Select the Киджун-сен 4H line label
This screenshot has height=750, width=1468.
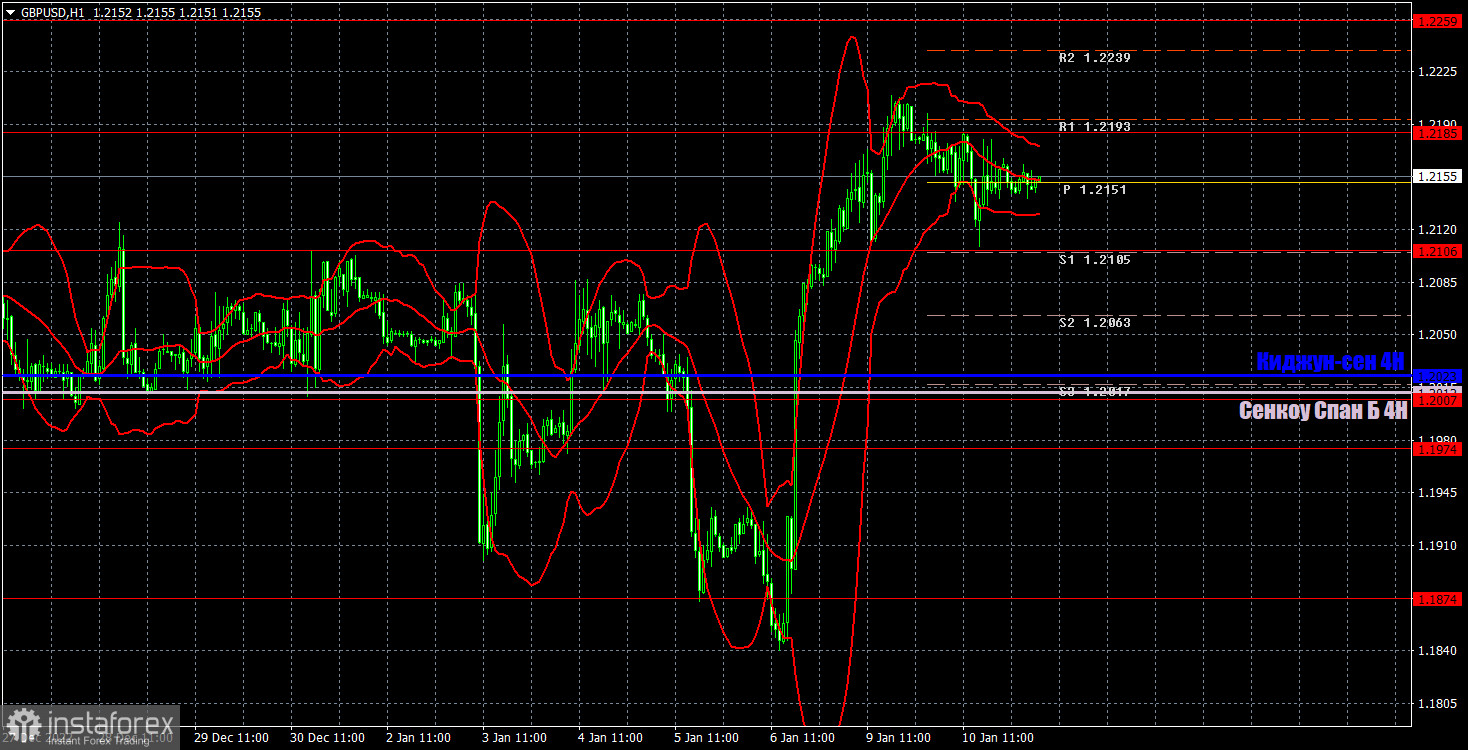click(1330, 361)
